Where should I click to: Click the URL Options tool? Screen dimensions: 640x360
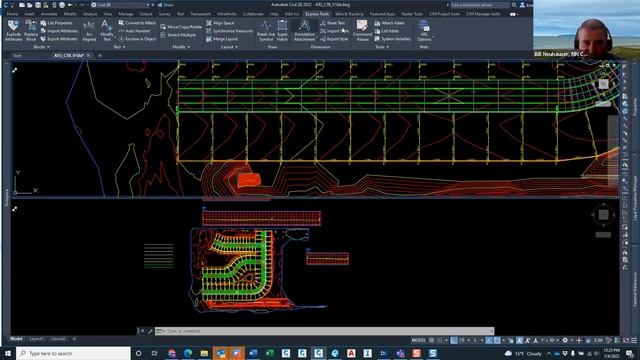click(x=424, y=31)
